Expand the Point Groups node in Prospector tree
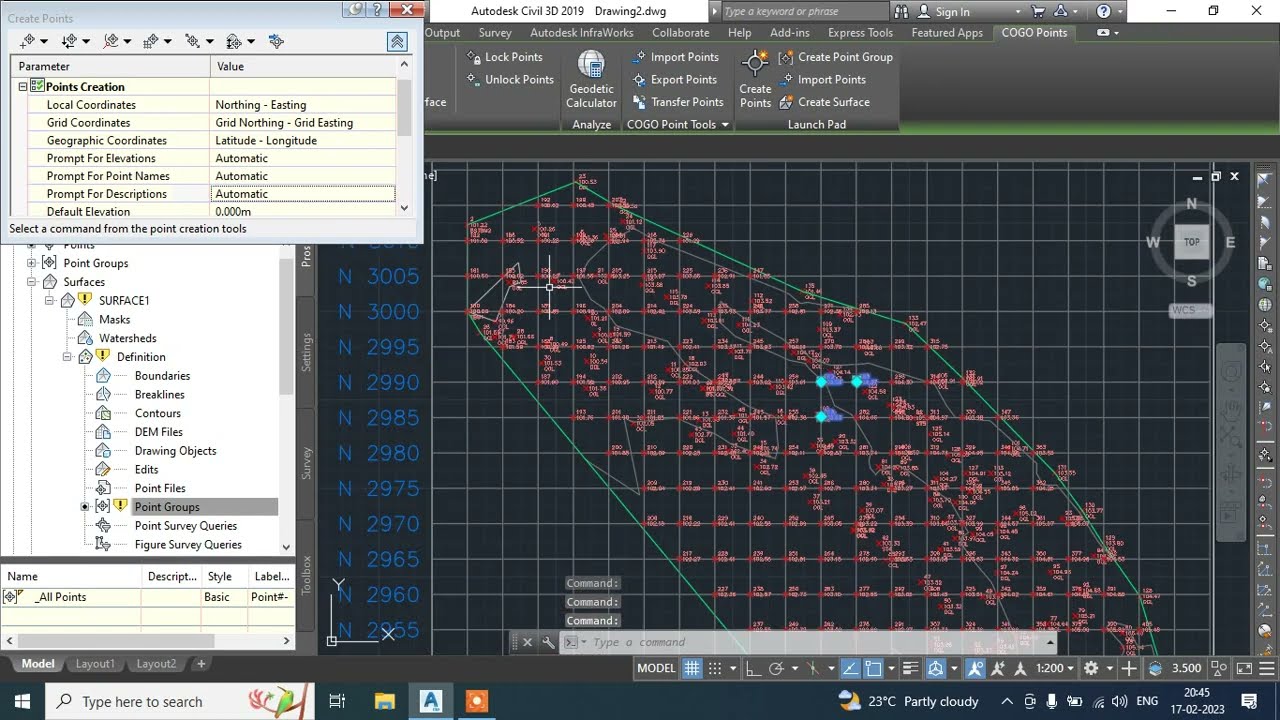This screenshot has height=720, width=1280. click(31, 263)
